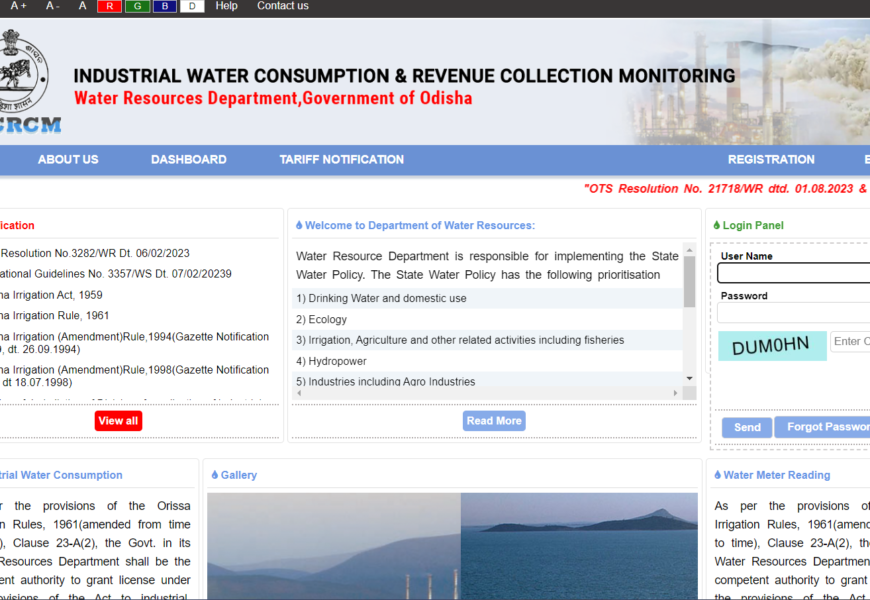Focus the User Name input field
This screenshot has height=600, width=870.
click(795, 273)
